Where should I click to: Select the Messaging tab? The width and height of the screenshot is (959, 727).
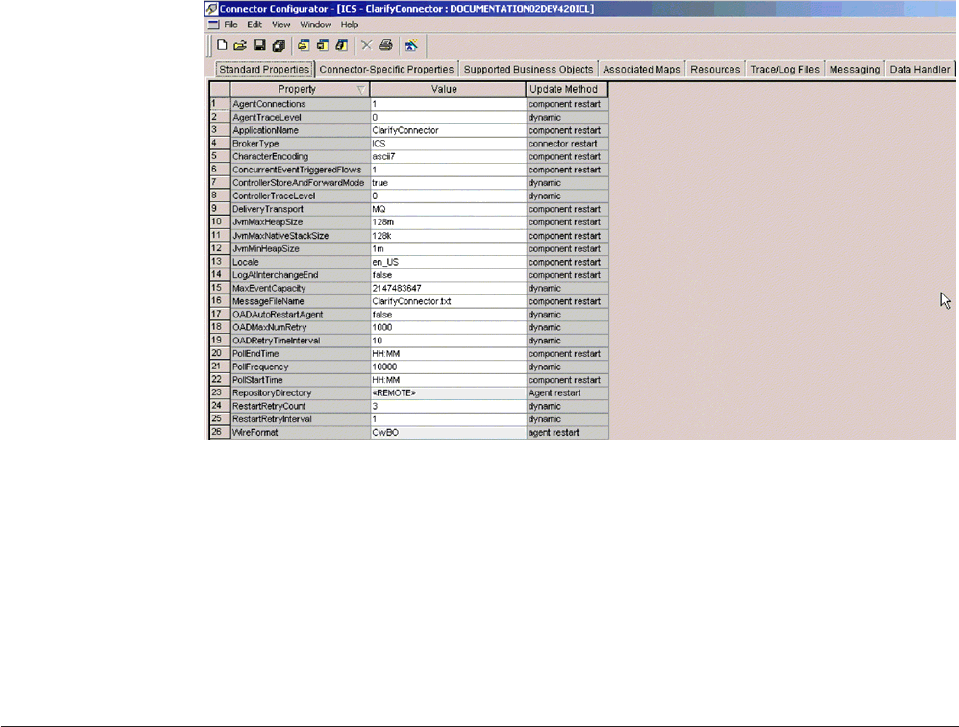coord(854,70)
